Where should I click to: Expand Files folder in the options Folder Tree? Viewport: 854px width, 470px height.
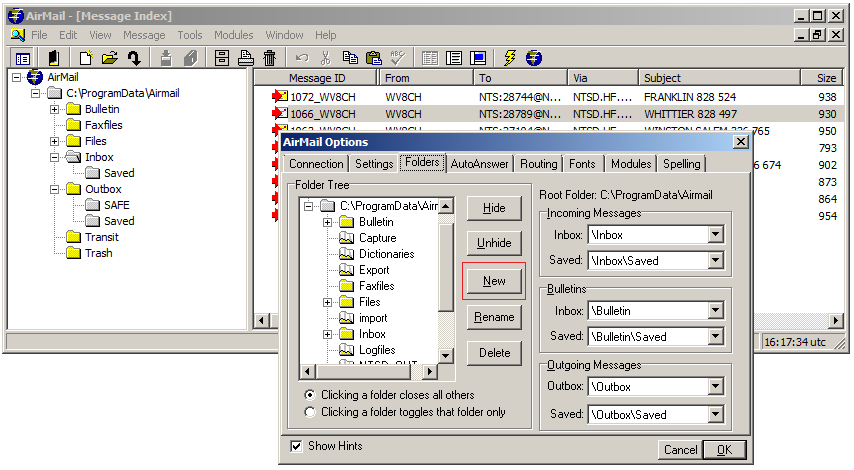pyautogui.click(x=327, y=302)
